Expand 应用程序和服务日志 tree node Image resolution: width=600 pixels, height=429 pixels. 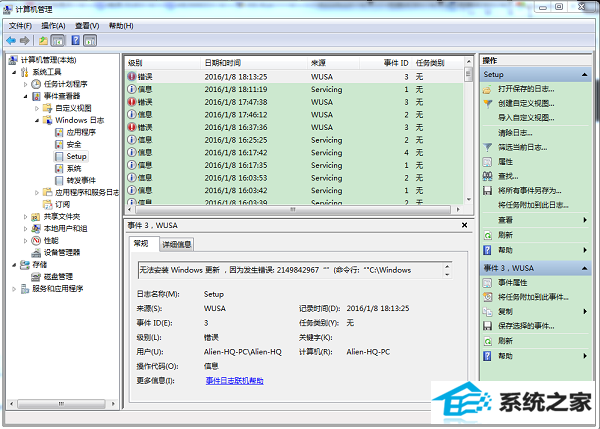37,192
